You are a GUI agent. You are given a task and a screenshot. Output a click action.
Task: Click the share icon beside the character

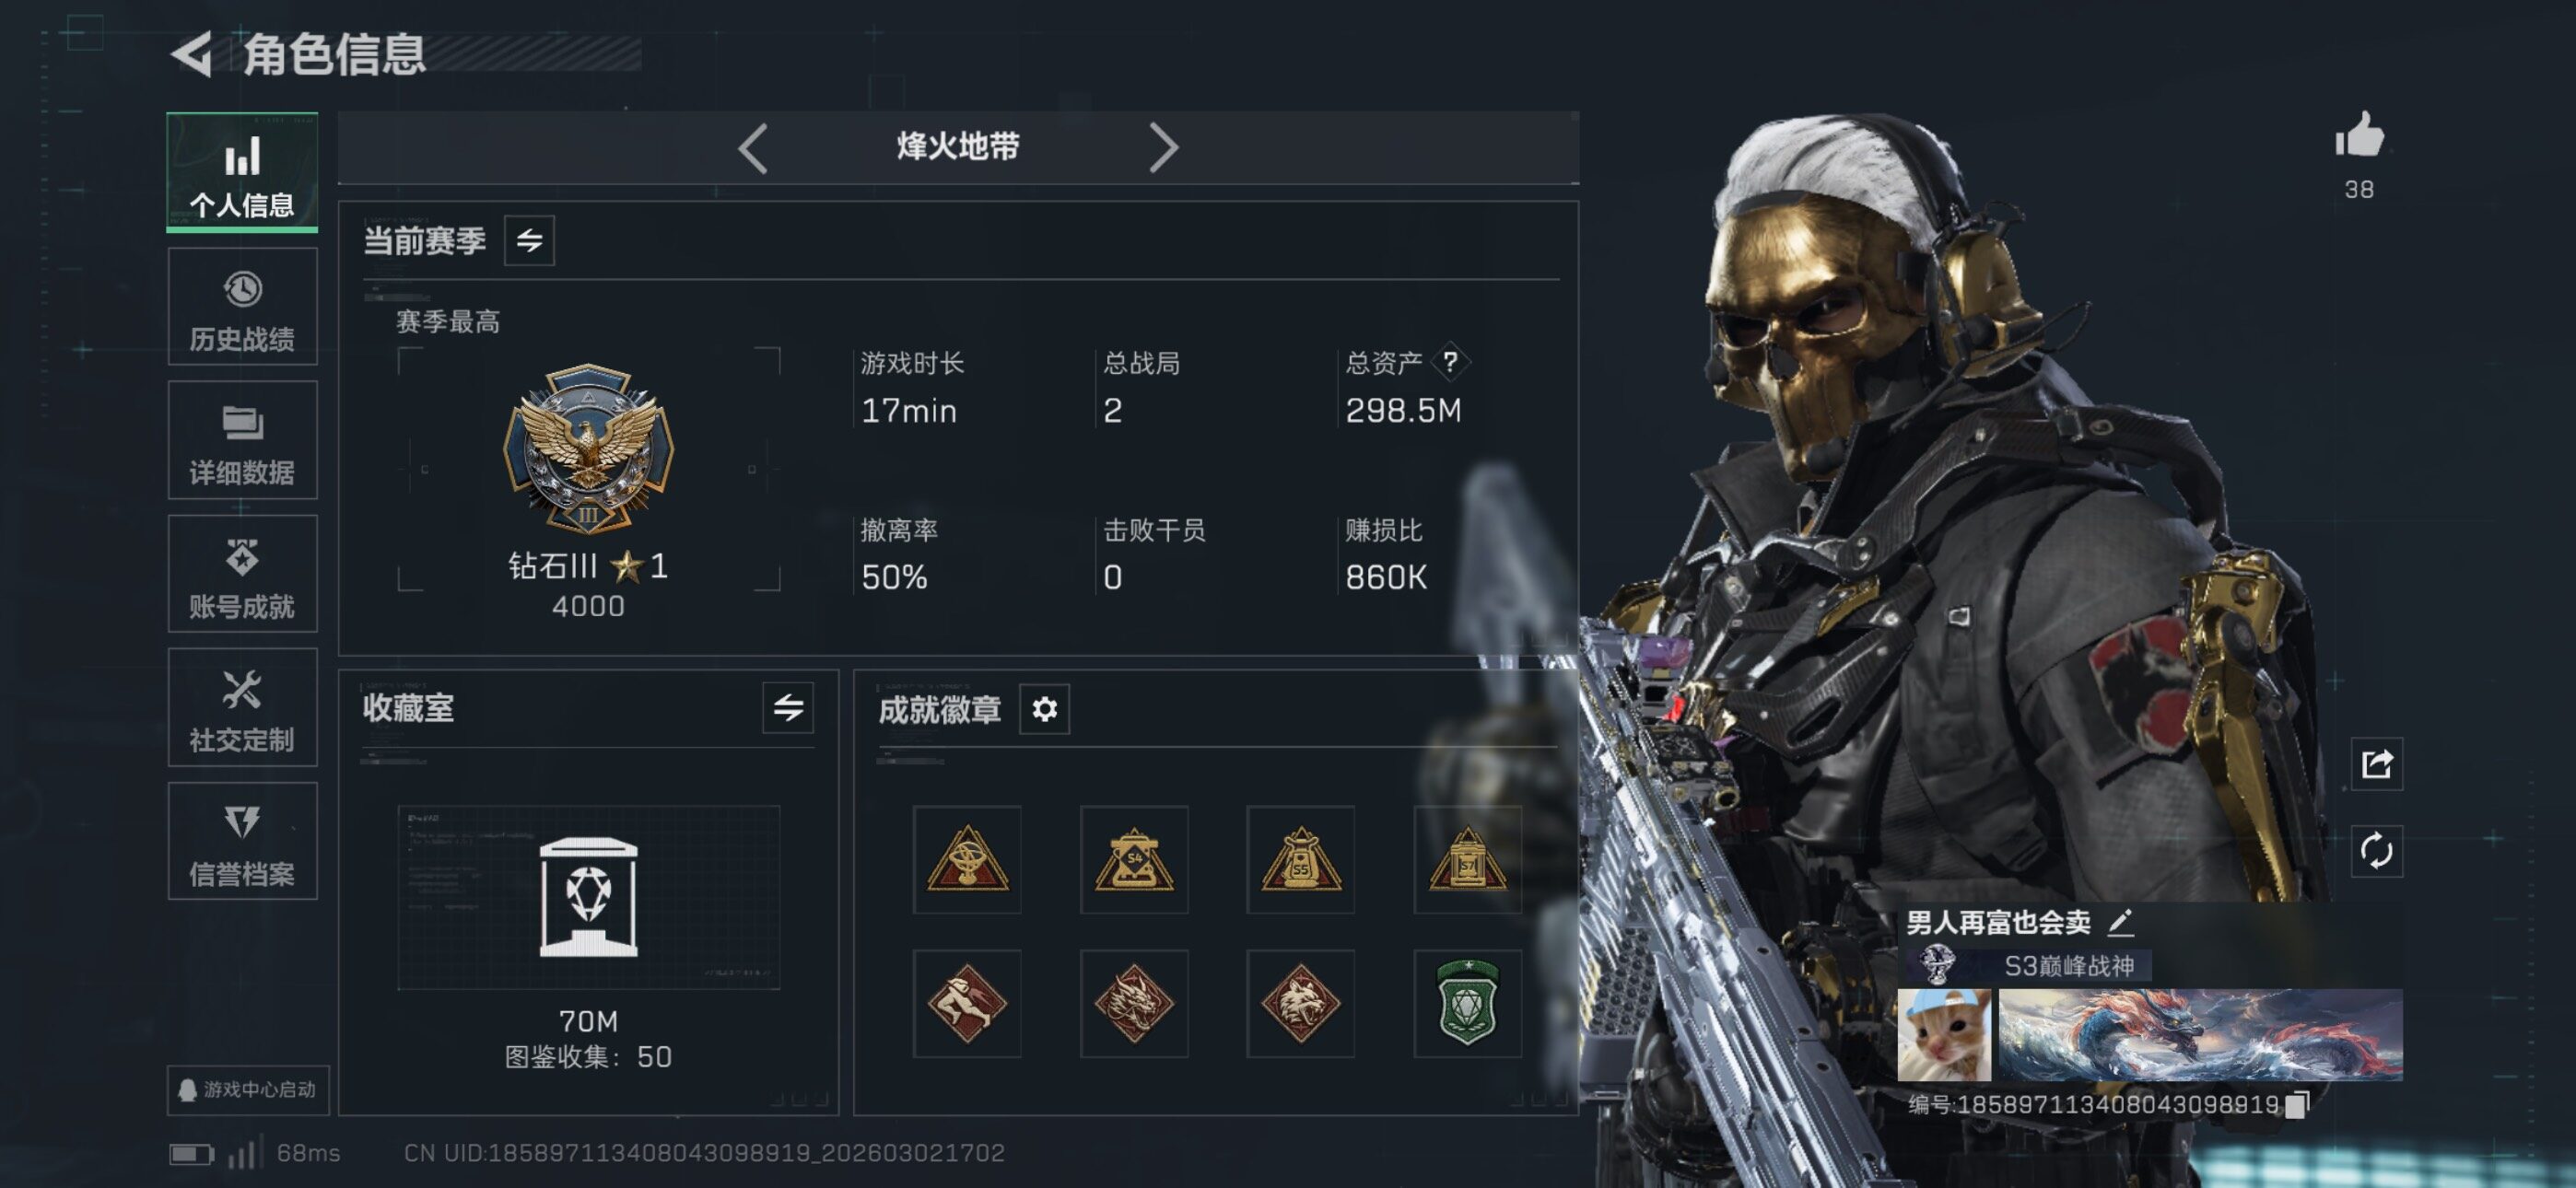(x=2376, y=765)
